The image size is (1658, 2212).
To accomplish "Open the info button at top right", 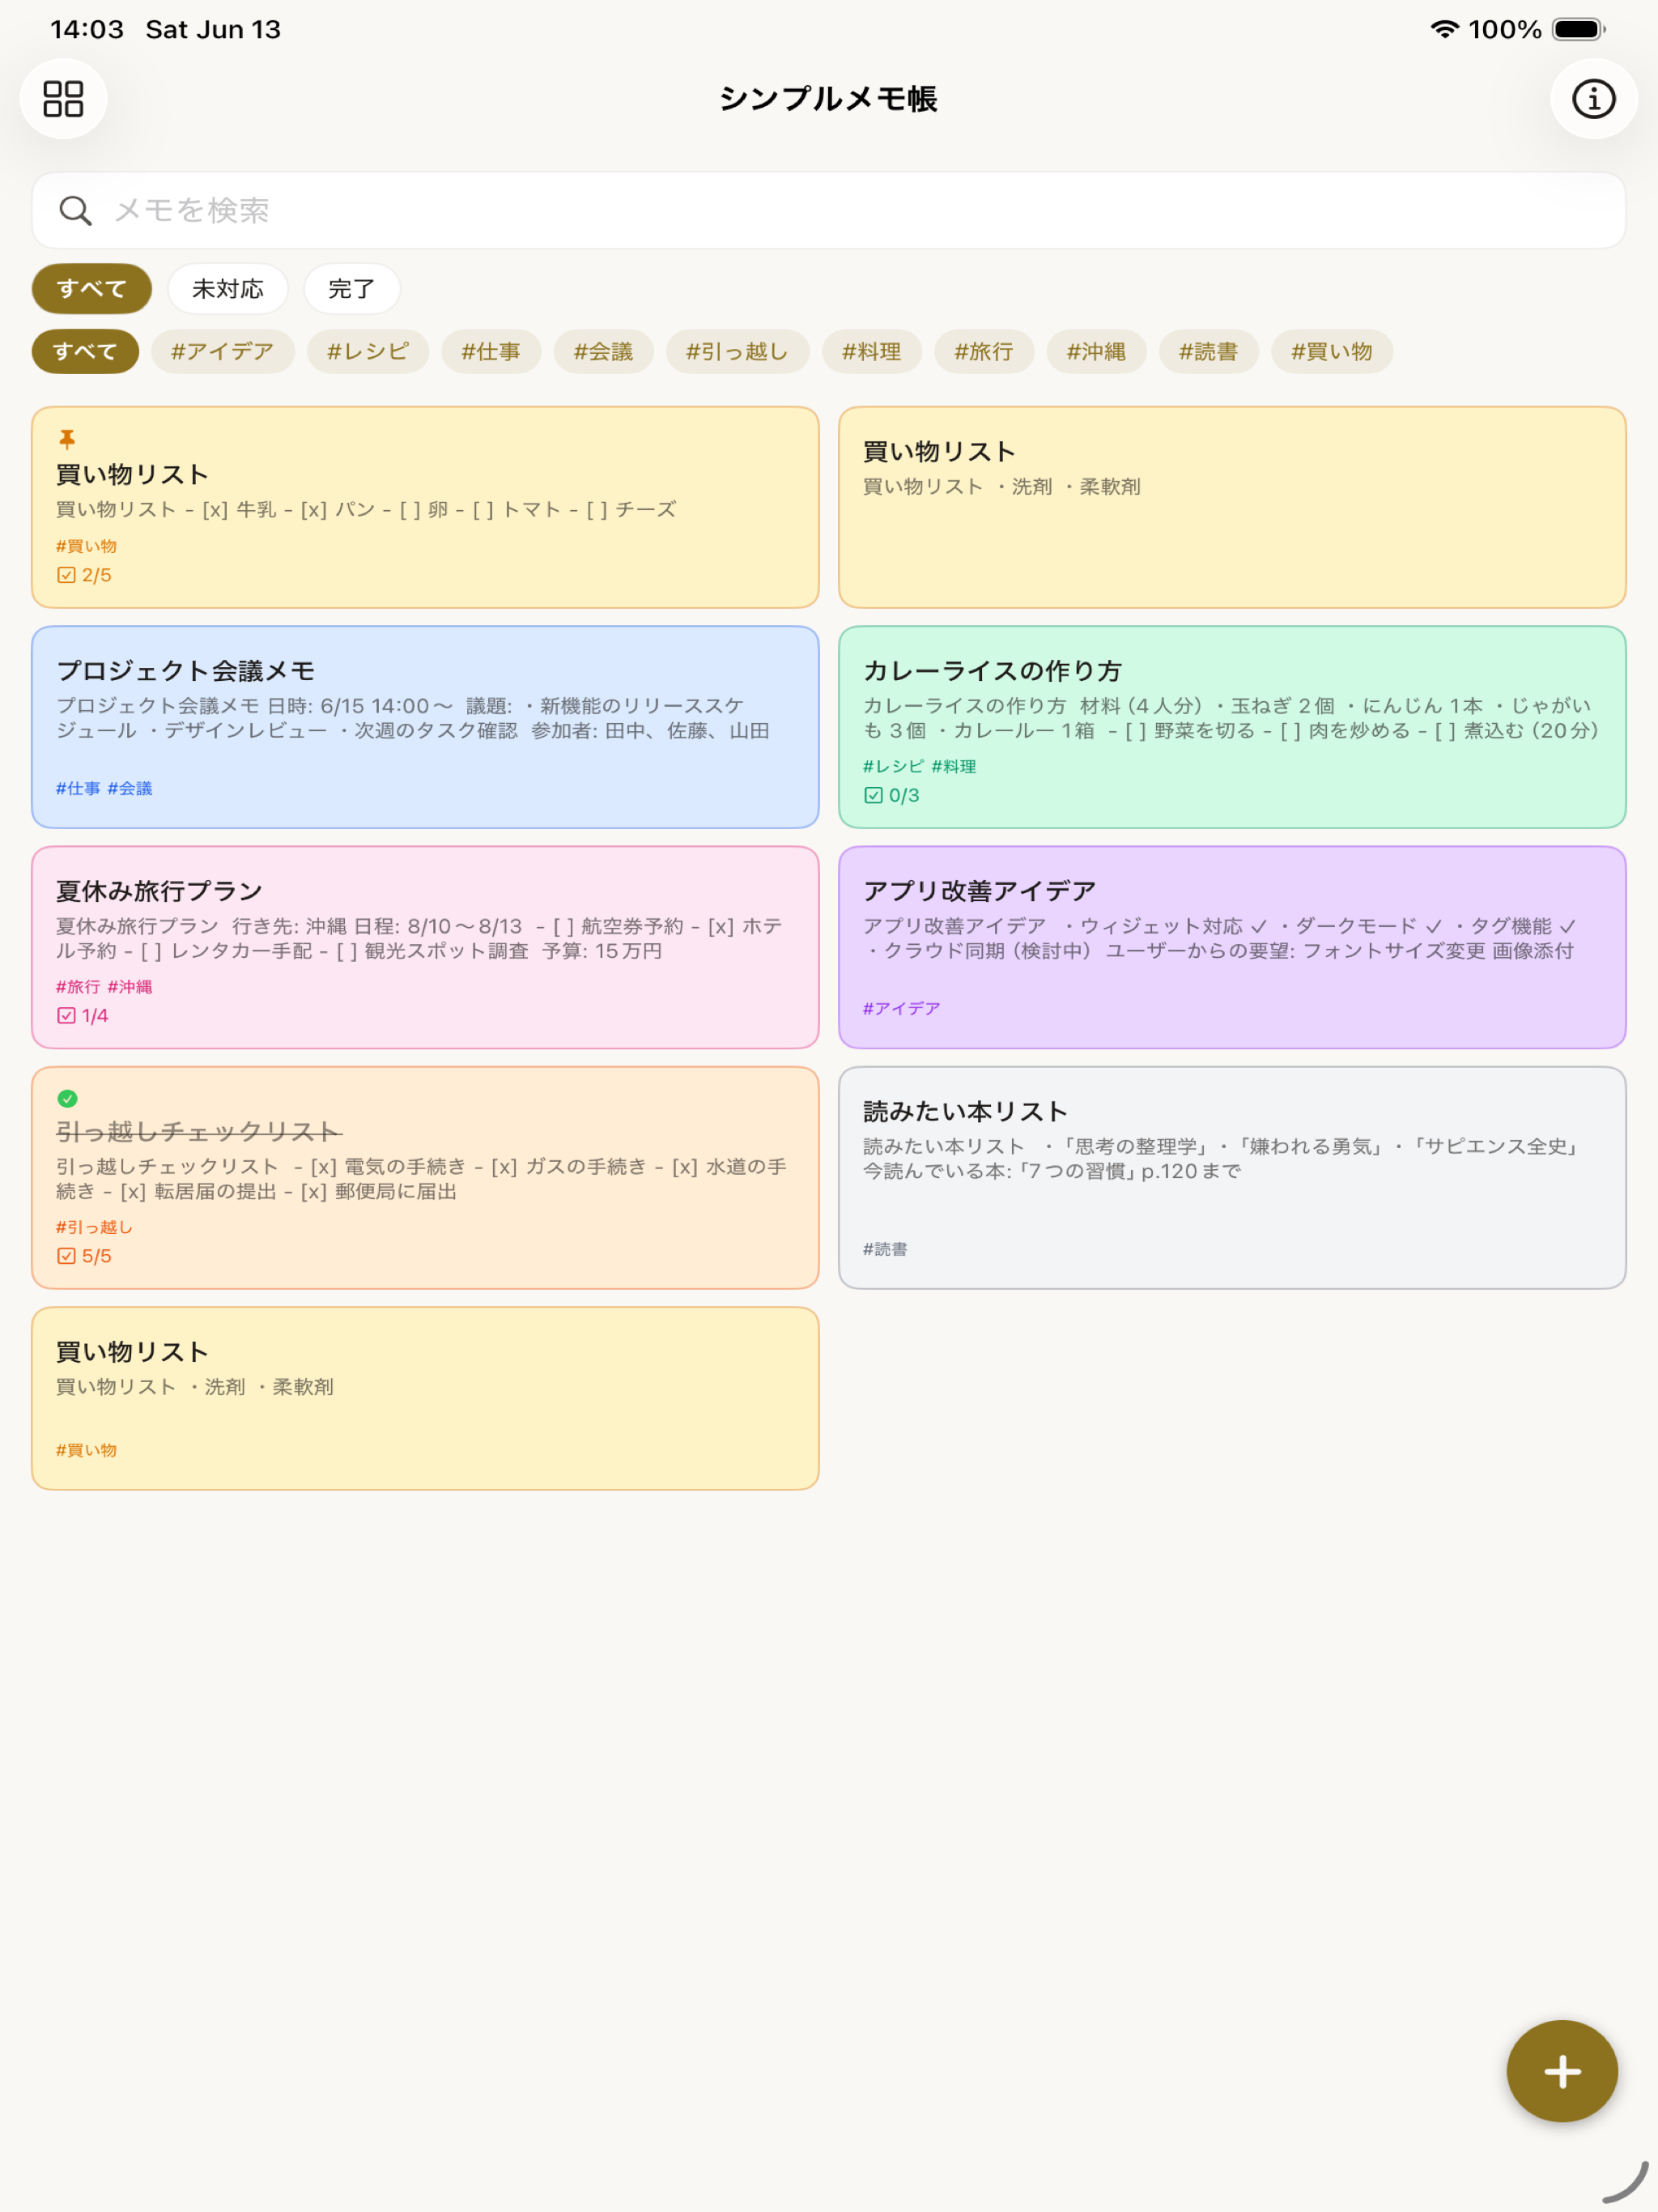I will tap(1593, 98).
